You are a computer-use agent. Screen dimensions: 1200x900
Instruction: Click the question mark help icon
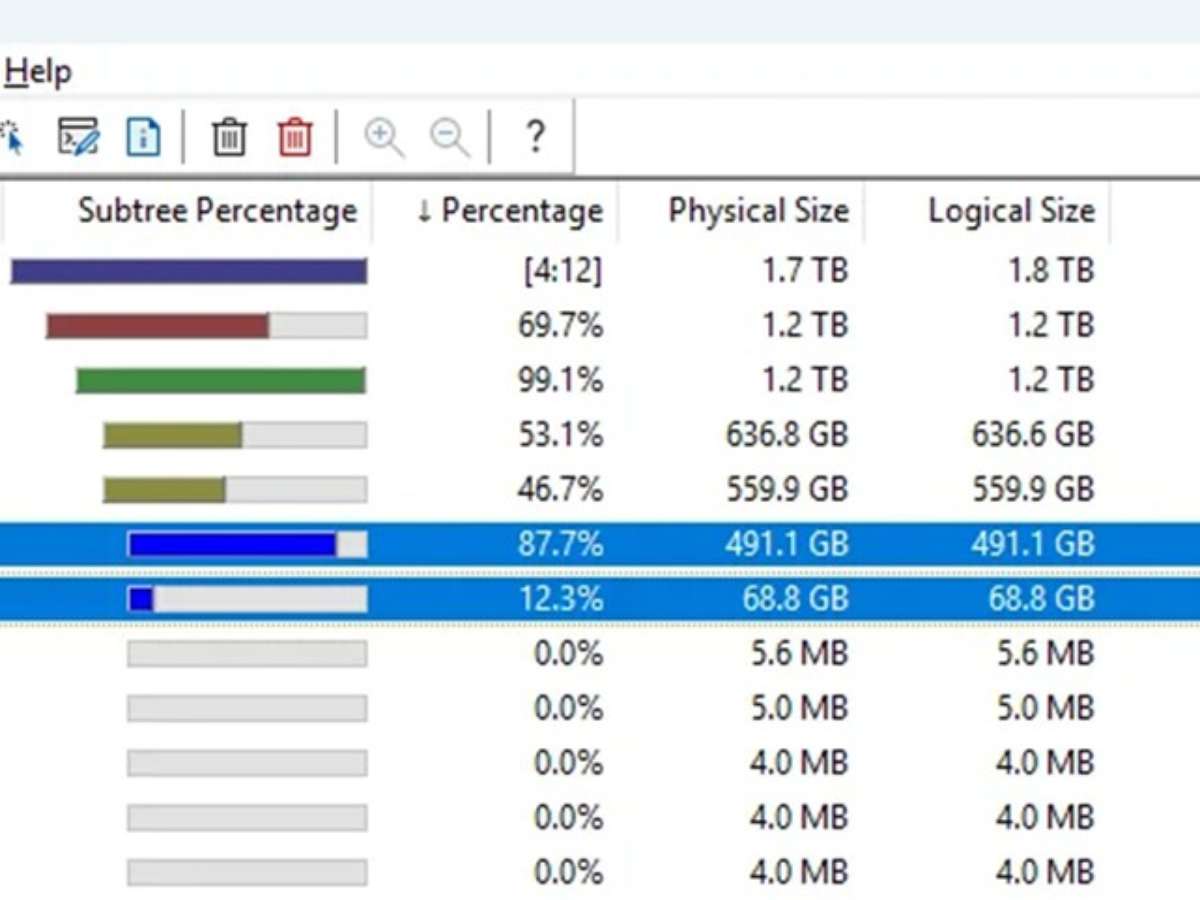click(535, 135)
